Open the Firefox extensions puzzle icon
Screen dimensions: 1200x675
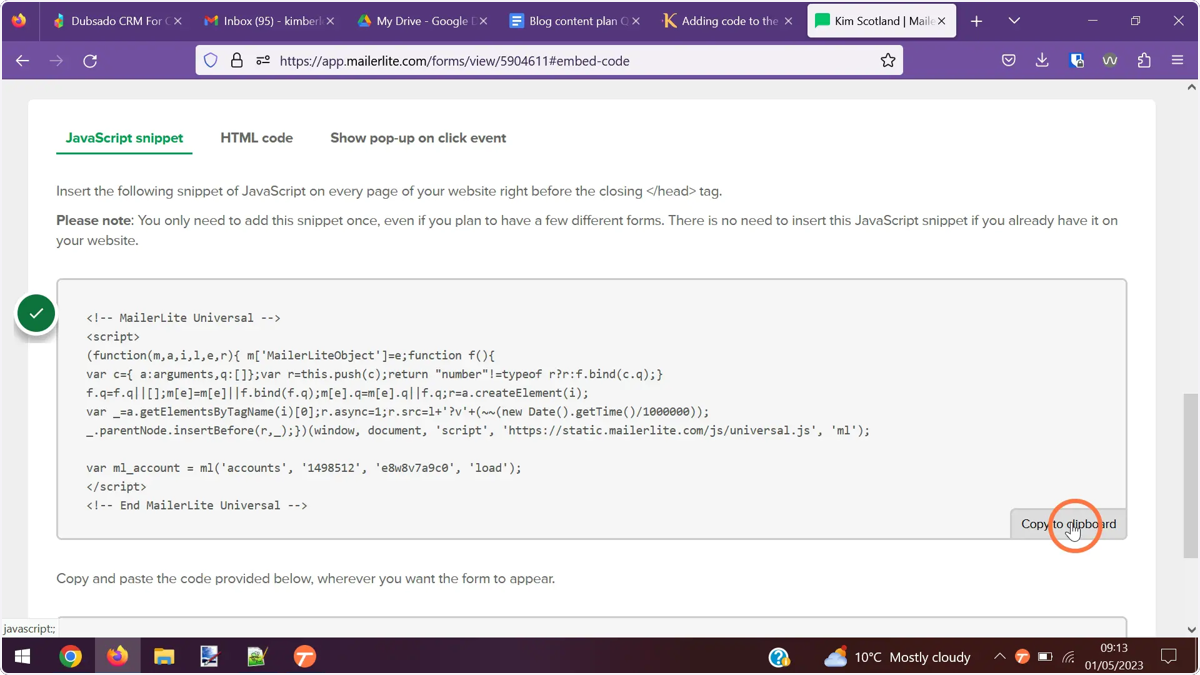pyautogui.click(x=1144, y=61)
